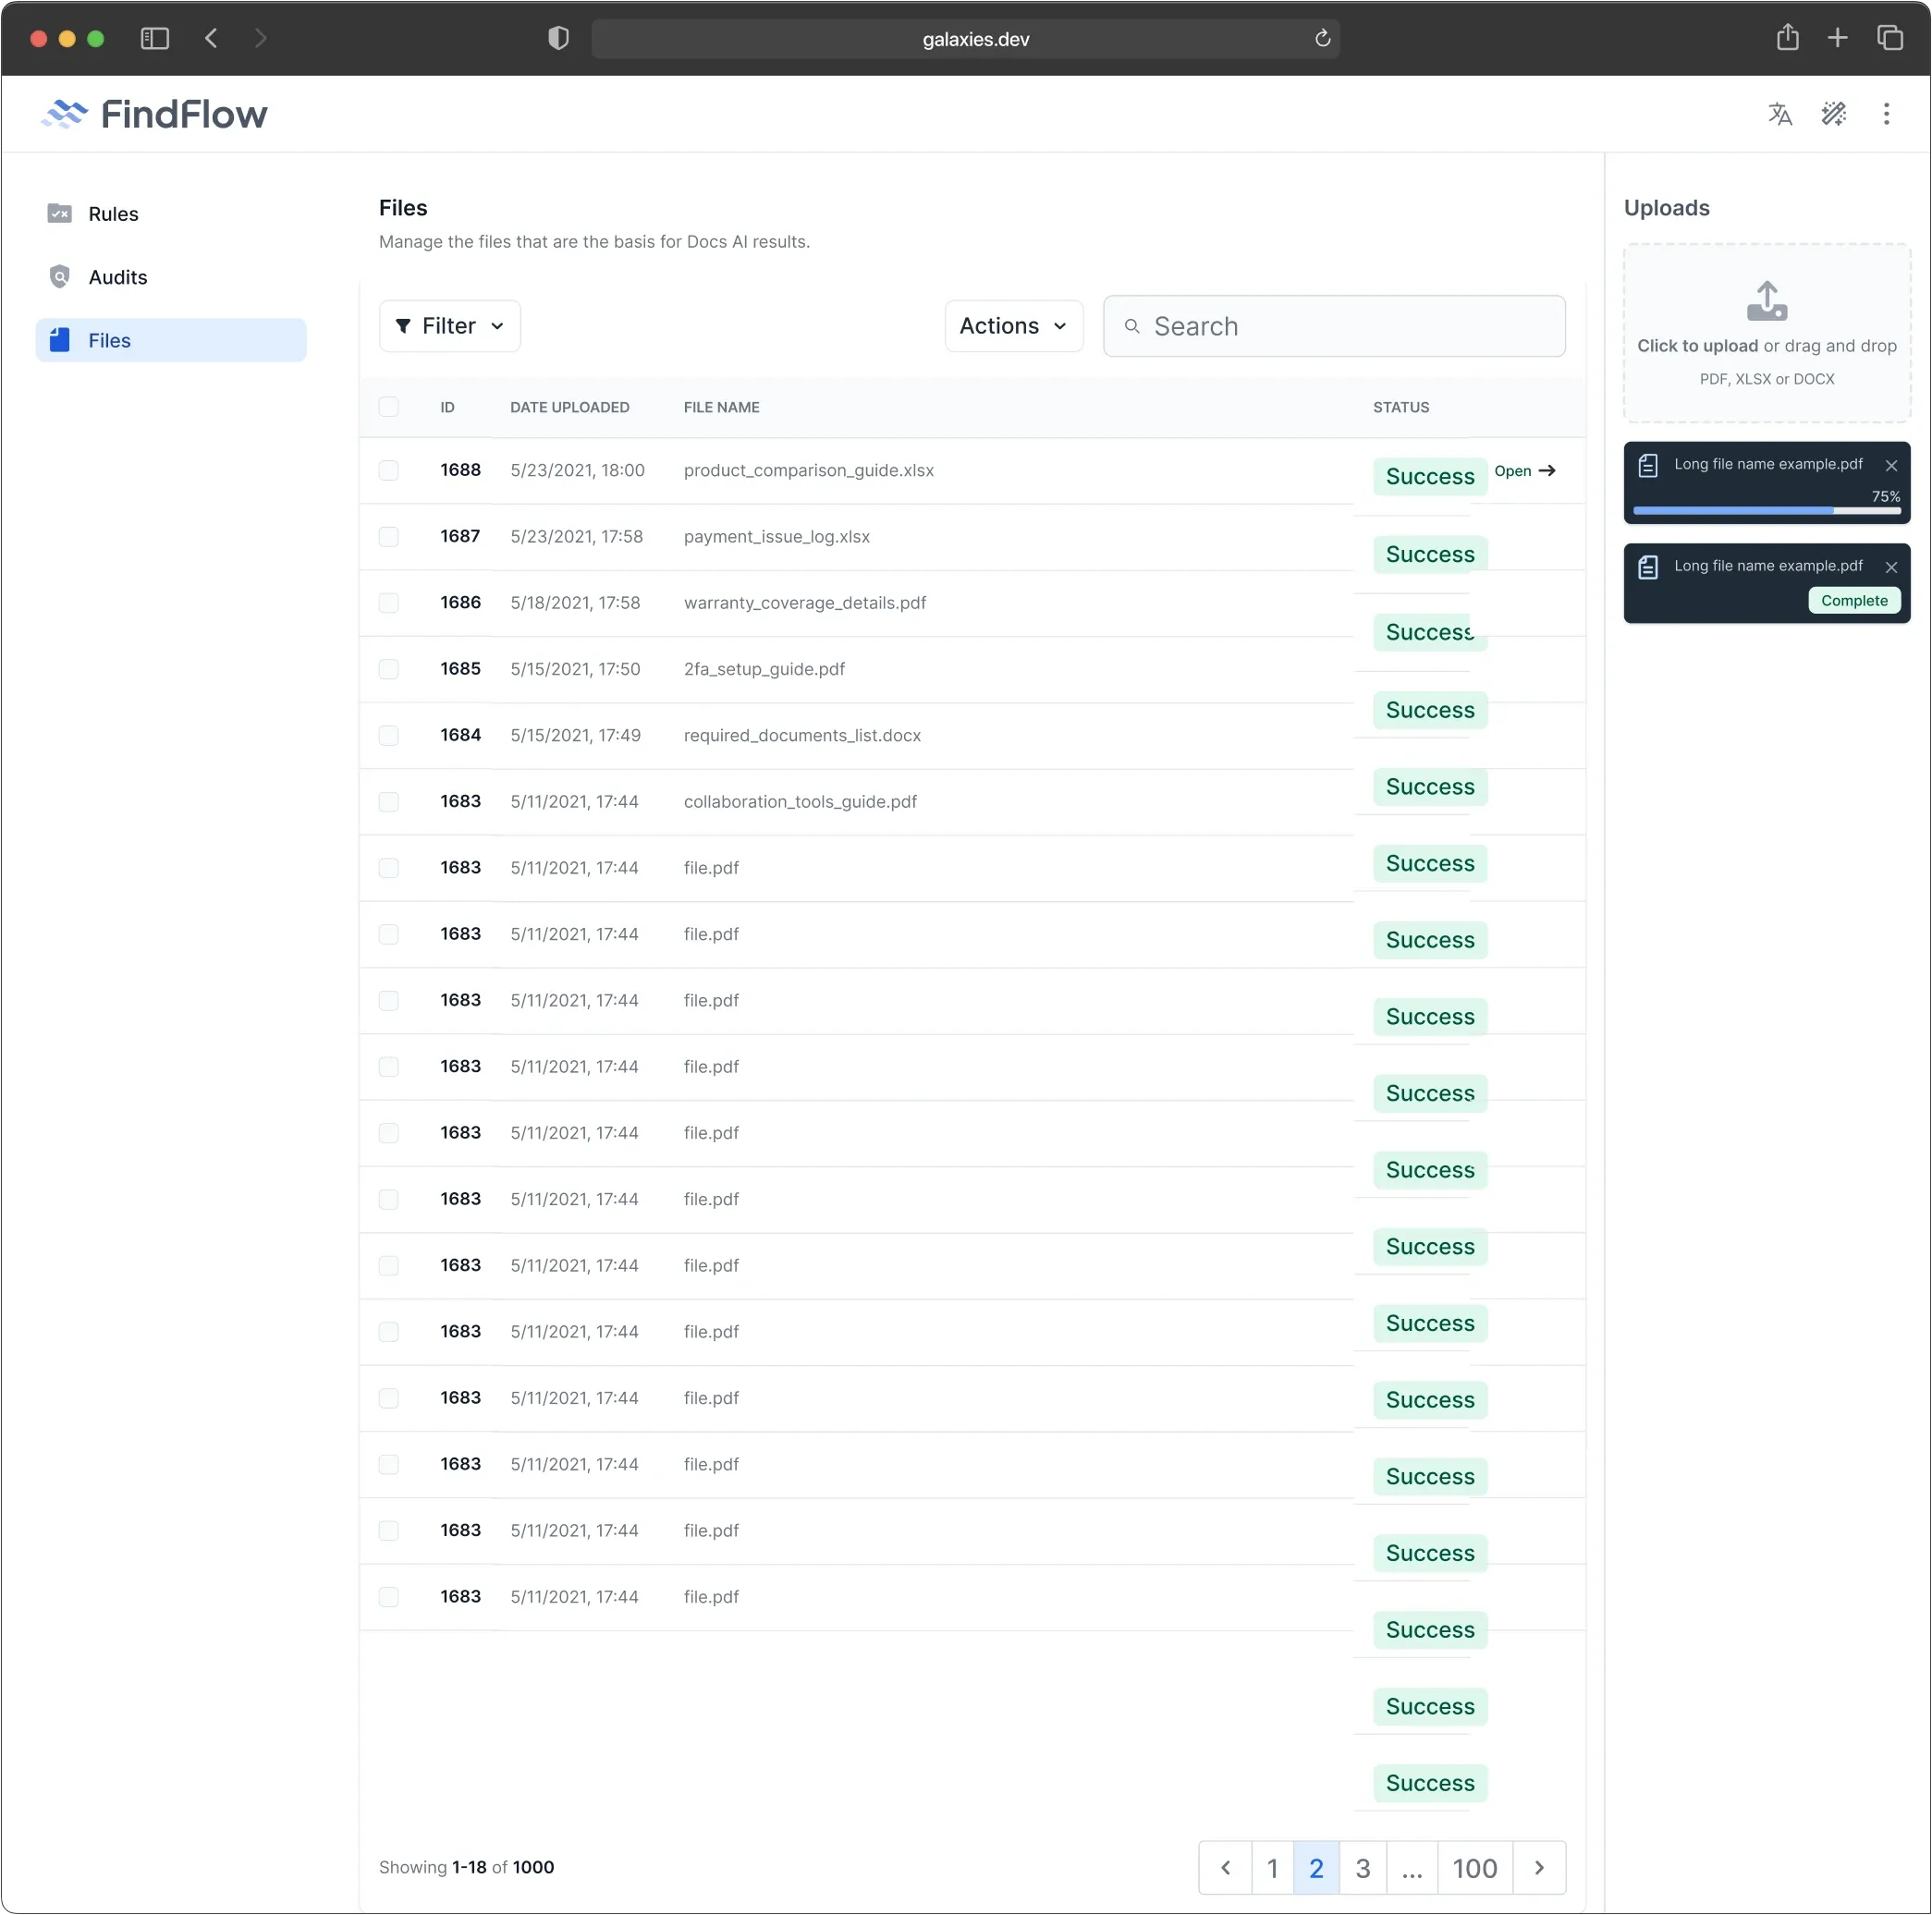Click the upload tray icon
The width and height of the screenshot is (1932, 1915).
click(1766, 300)
